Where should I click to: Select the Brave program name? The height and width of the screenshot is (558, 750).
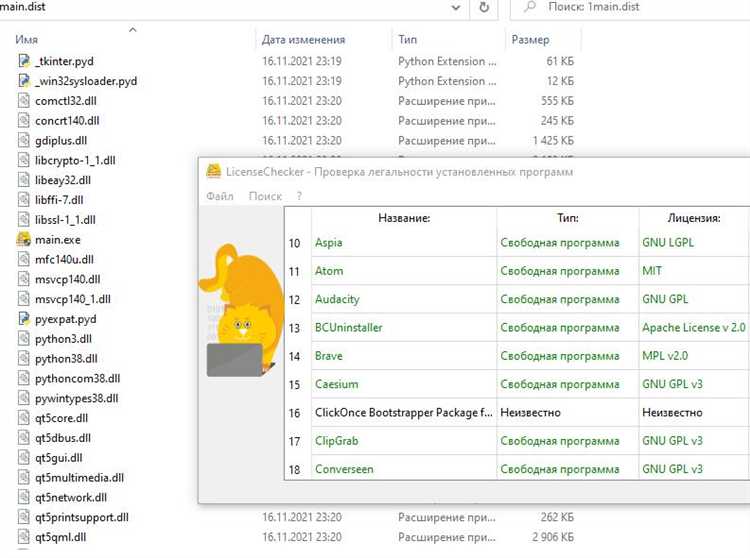(329, 356)
